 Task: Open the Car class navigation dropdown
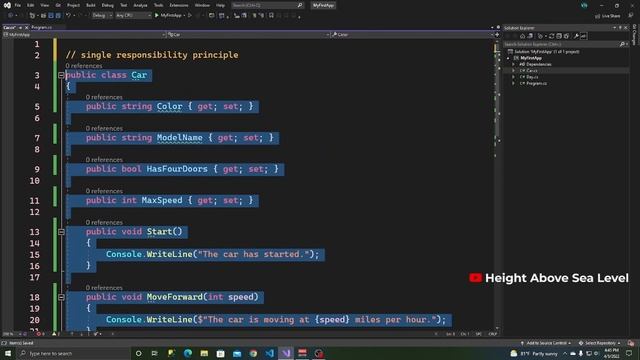pyautogui.click(x=248, y=35)
